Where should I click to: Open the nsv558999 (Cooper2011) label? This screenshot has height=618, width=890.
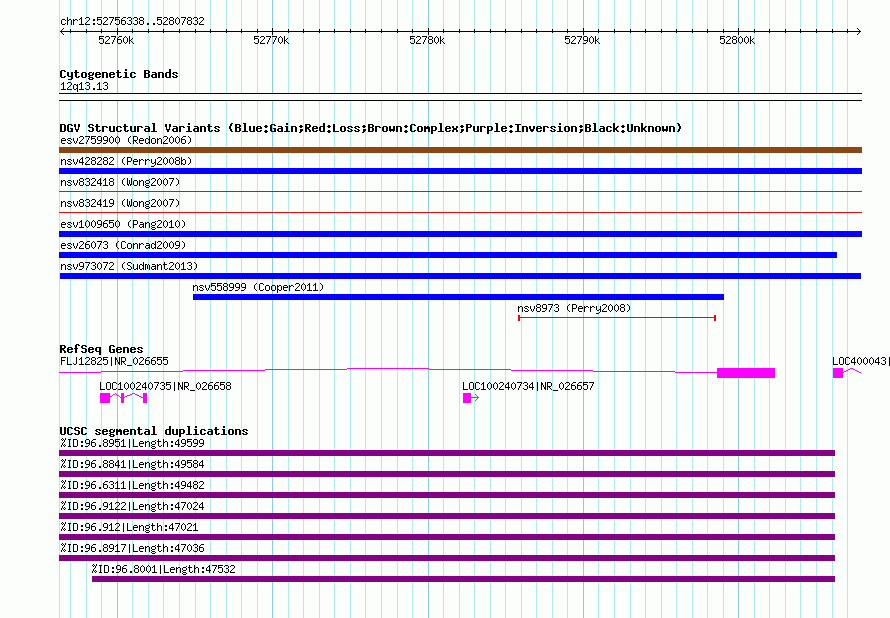[x=258, y=287]
